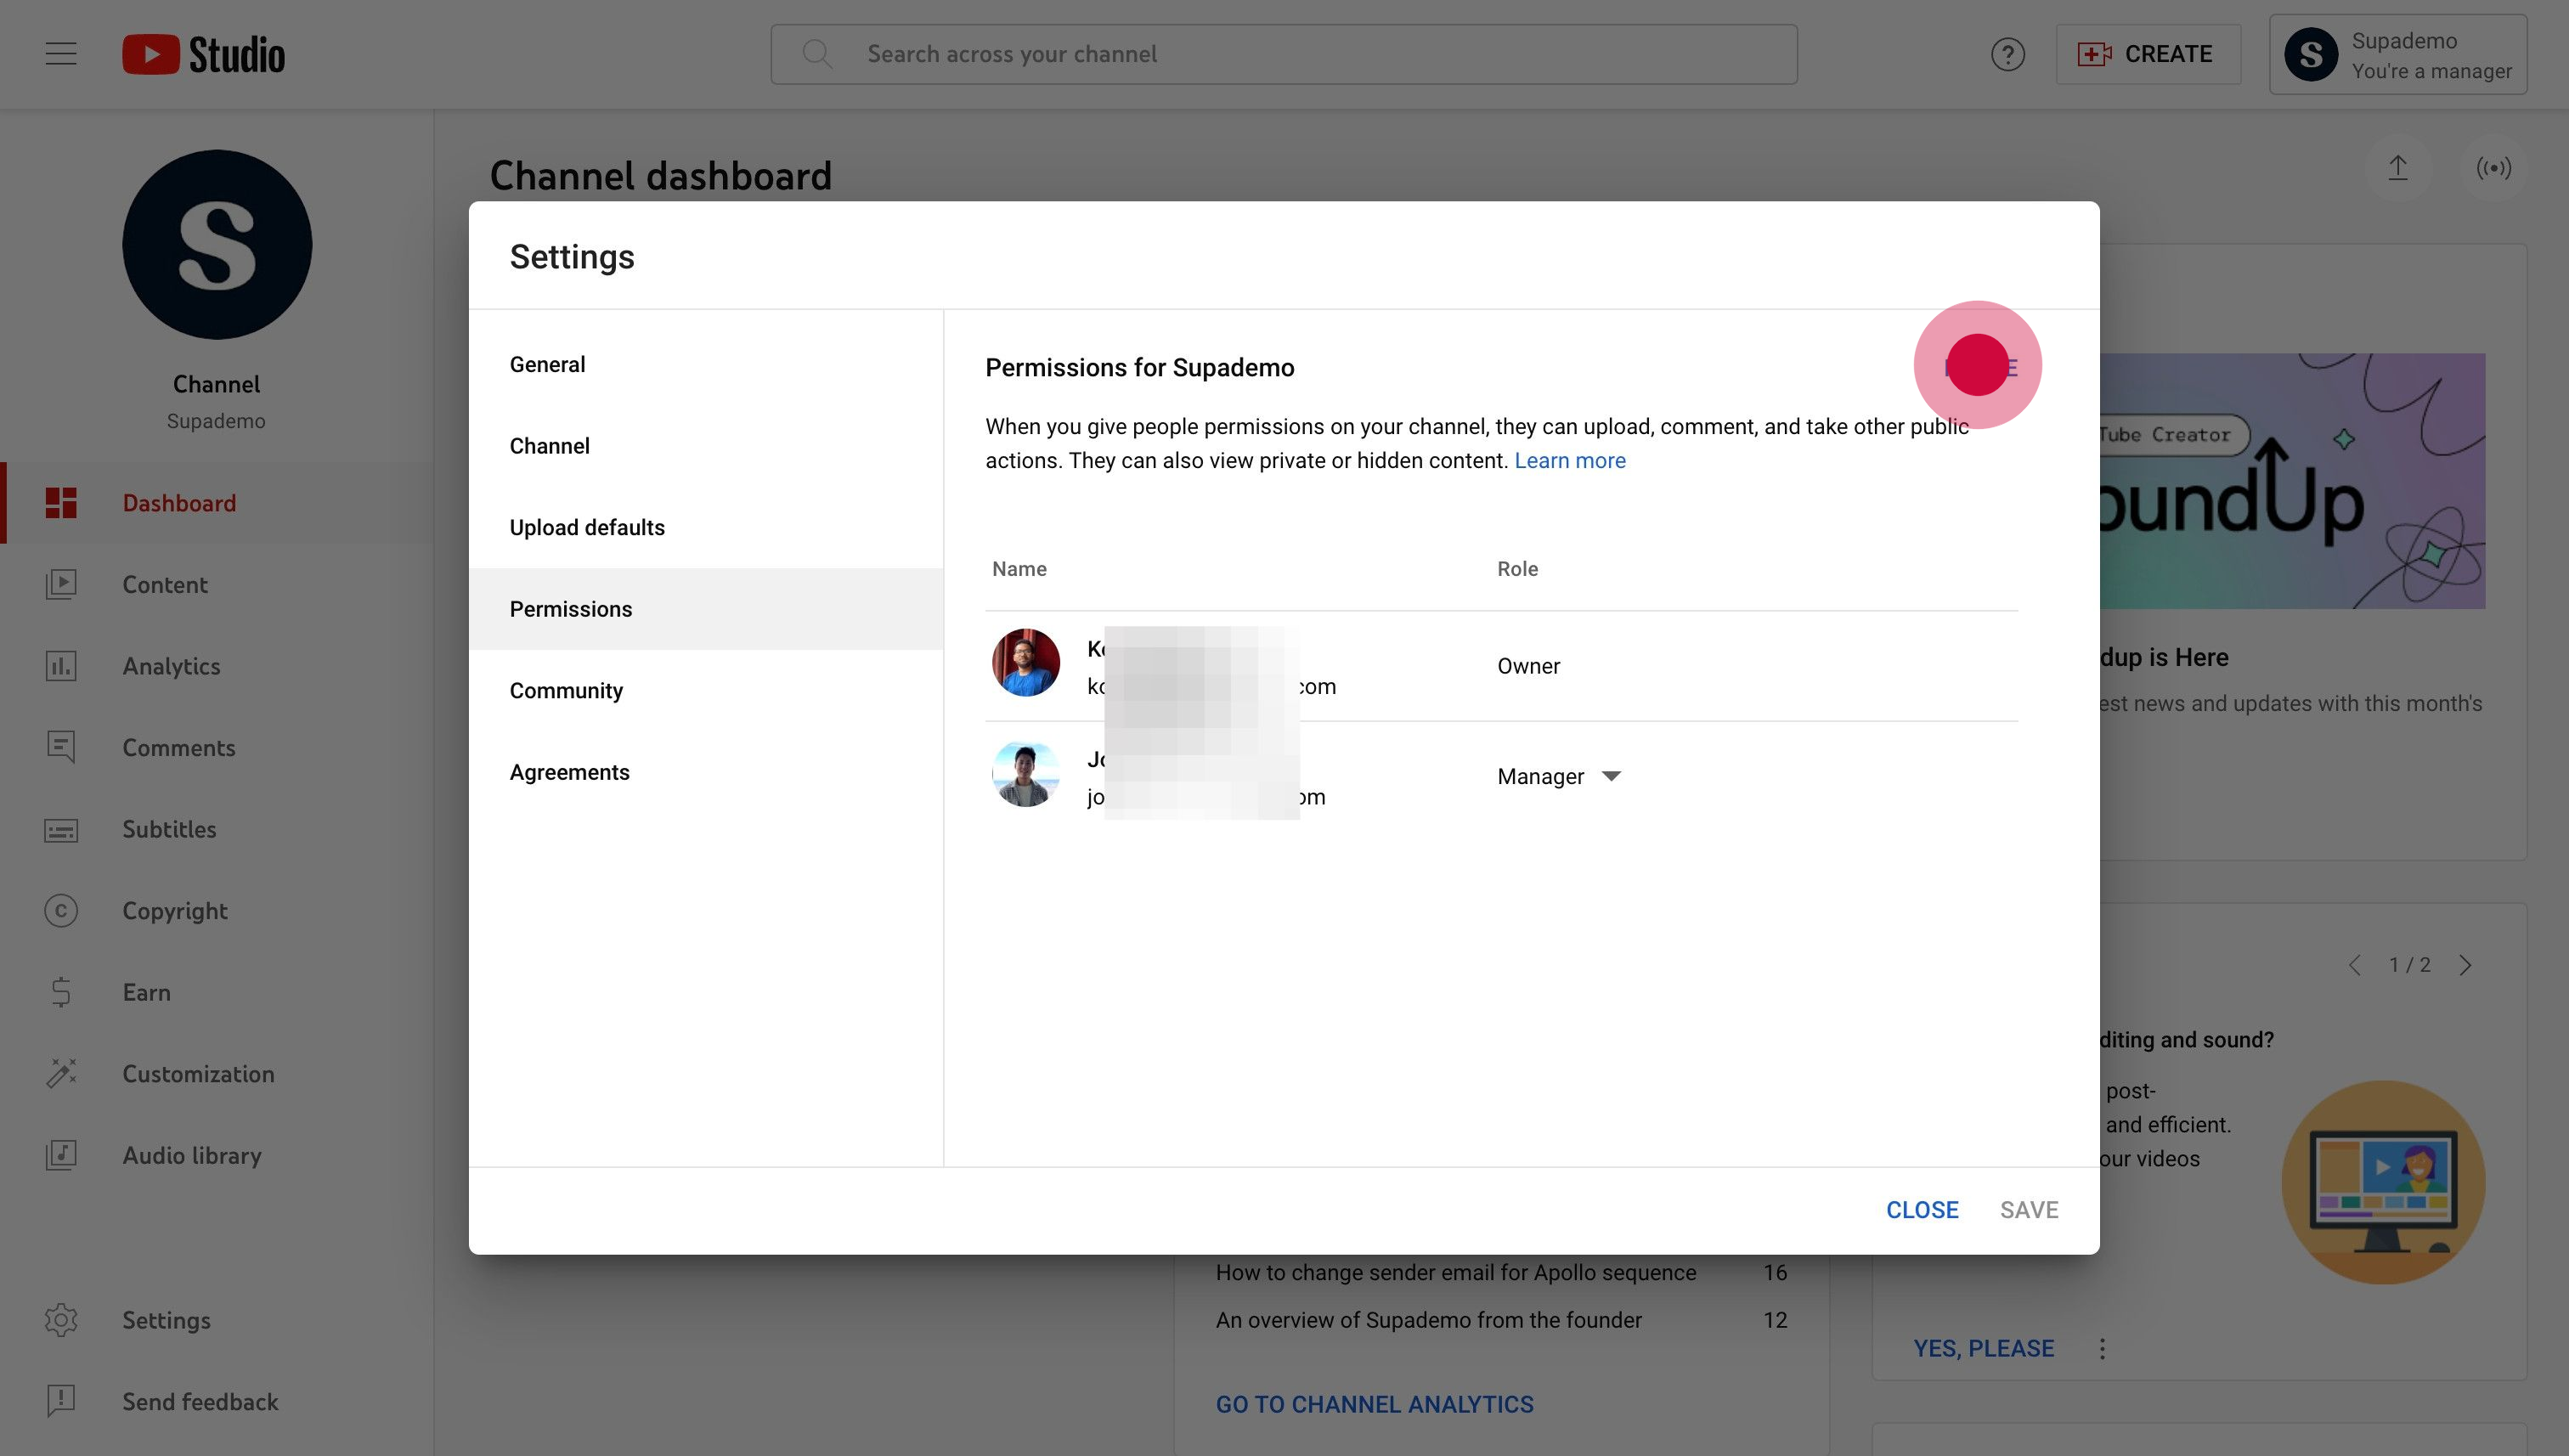Viewport: 2569px width, 1456px height.
Task: Open Settings in sidebar
Action: point(217,1320)
